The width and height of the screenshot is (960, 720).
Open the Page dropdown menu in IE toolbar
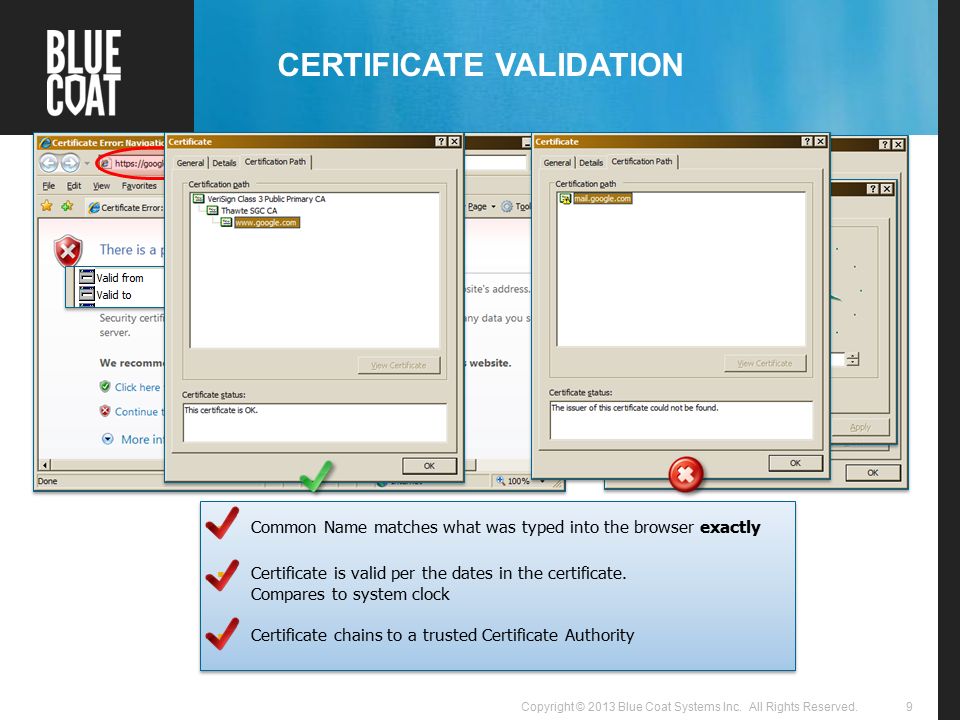tap(481, 207)
